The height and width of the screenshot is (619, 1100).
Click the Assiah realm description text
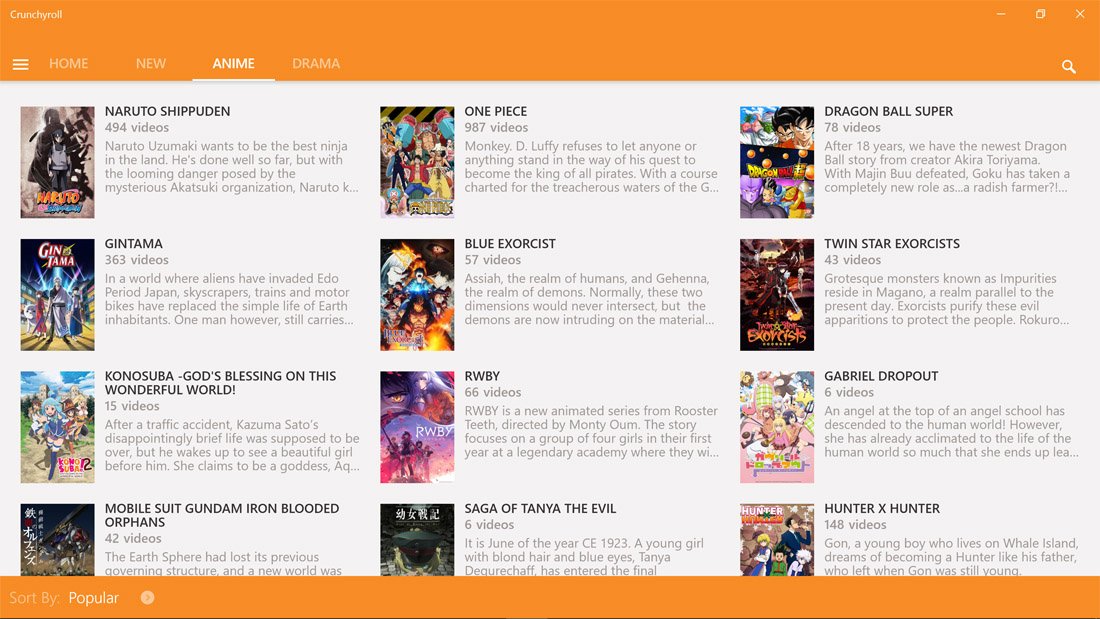click(x=589, y=299)
